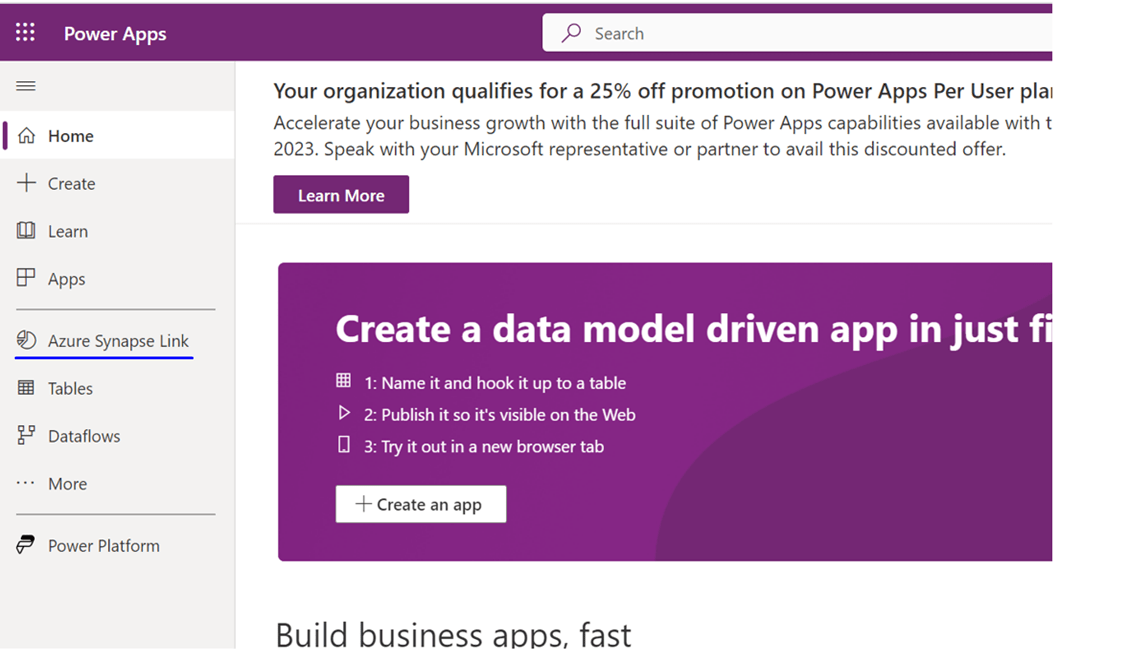Open the app launcher waffle icon
Viewport: 1129px width, 662px height.
click(x=25, y=33)
